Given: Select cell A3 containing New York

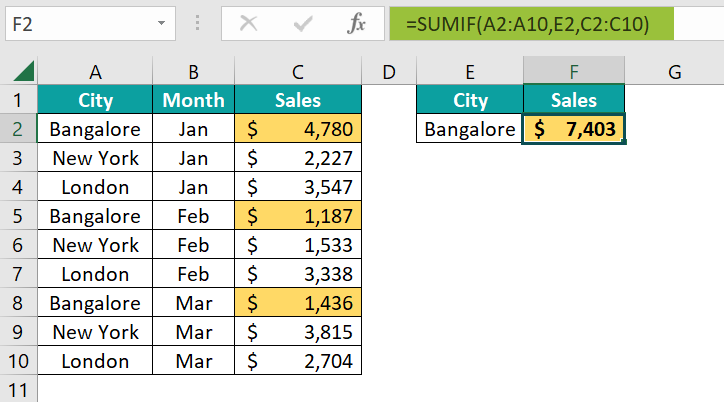Looking at the screenshot, I should (x=95, y=158).
